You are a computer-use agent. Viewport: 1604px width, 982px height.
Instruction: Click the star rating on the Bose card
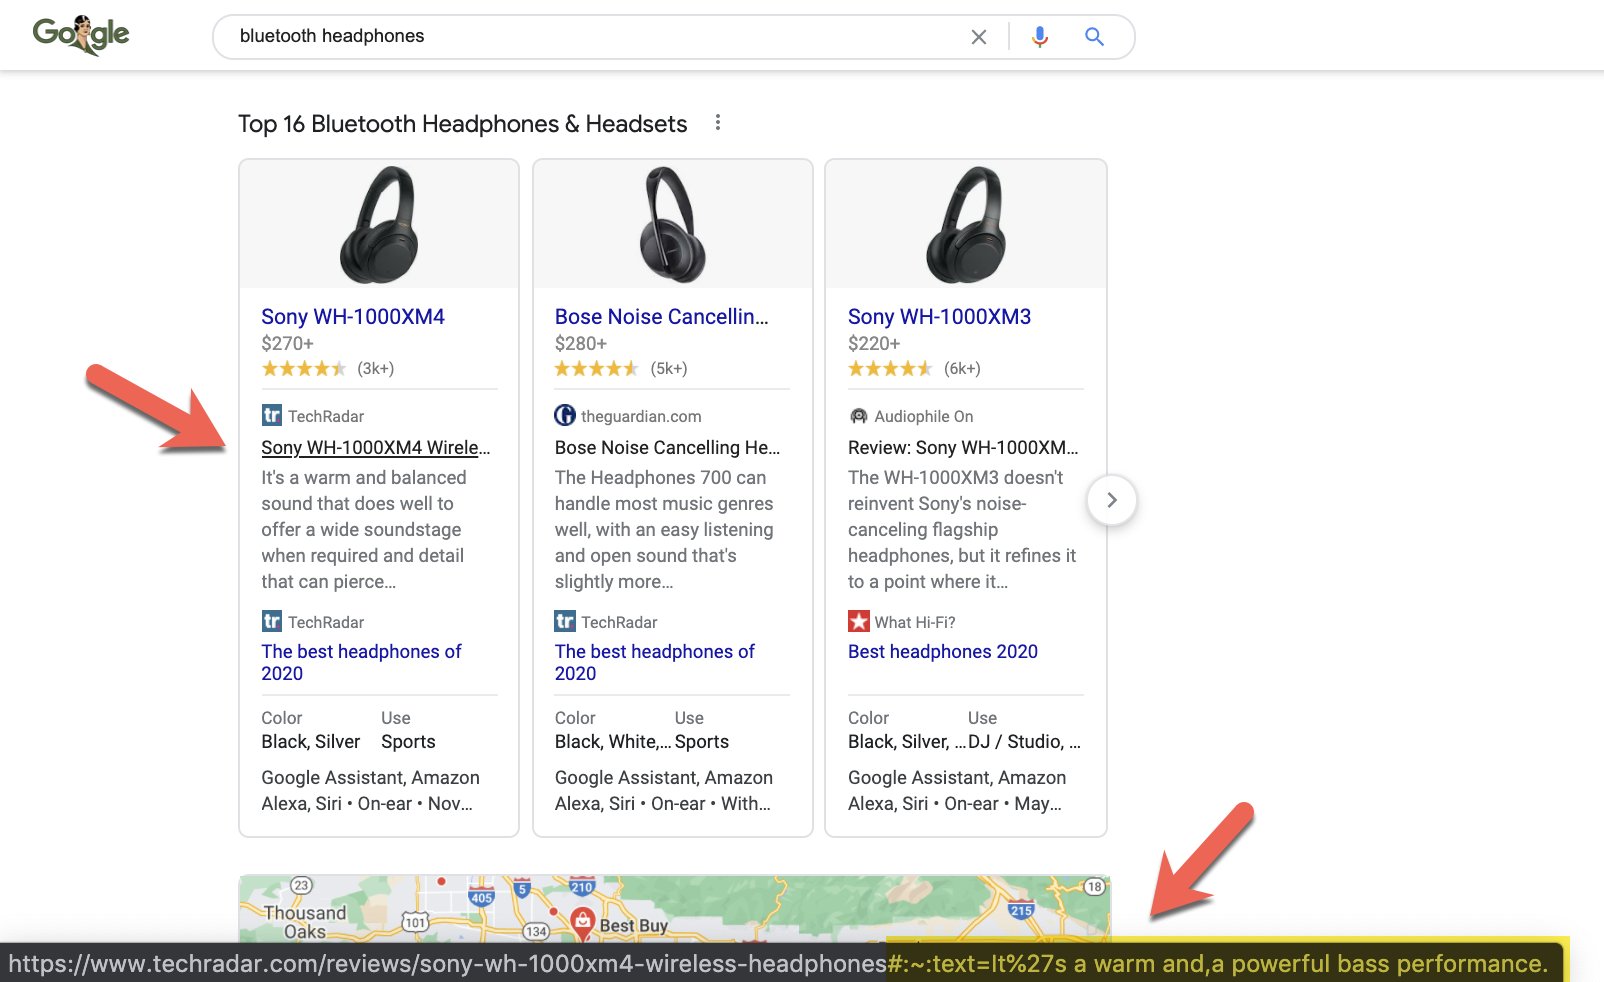coord(597,368)
